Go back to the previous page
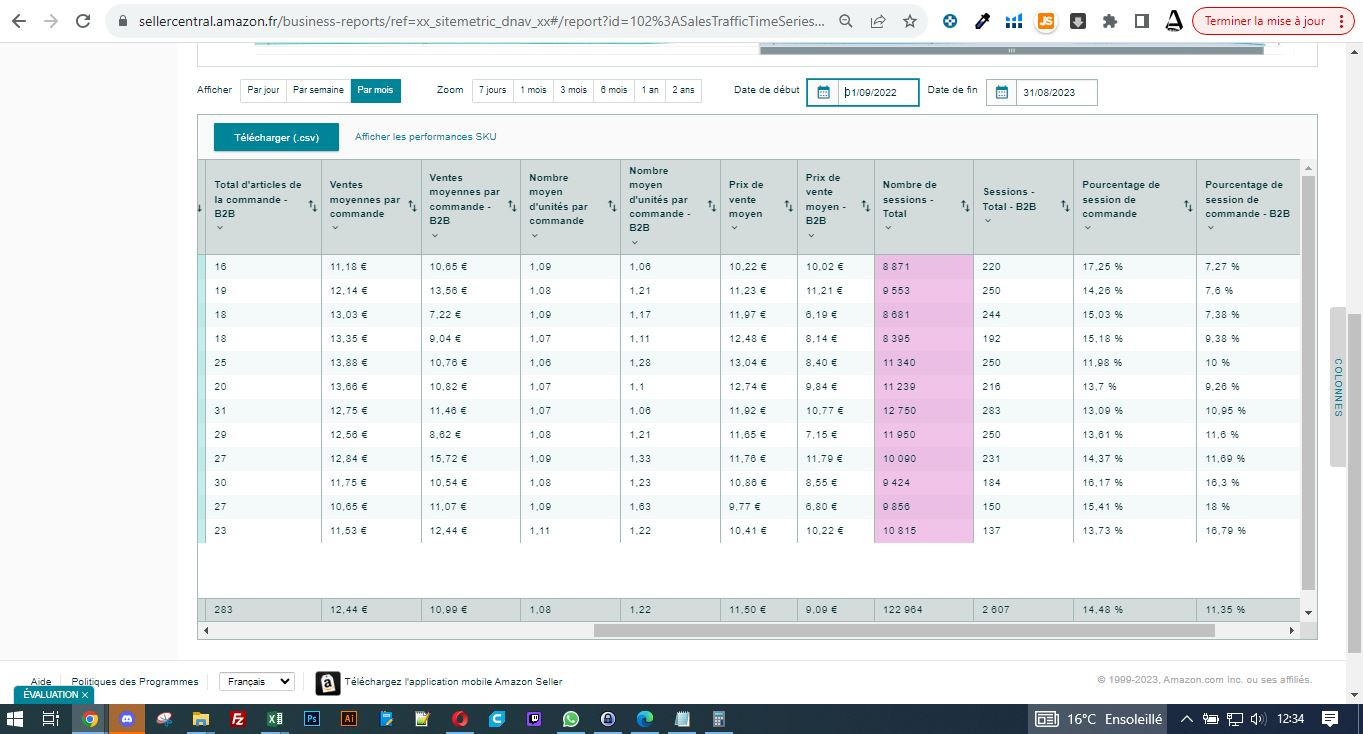The height and width of the screenshot is (734, 1363). (18, 21)
